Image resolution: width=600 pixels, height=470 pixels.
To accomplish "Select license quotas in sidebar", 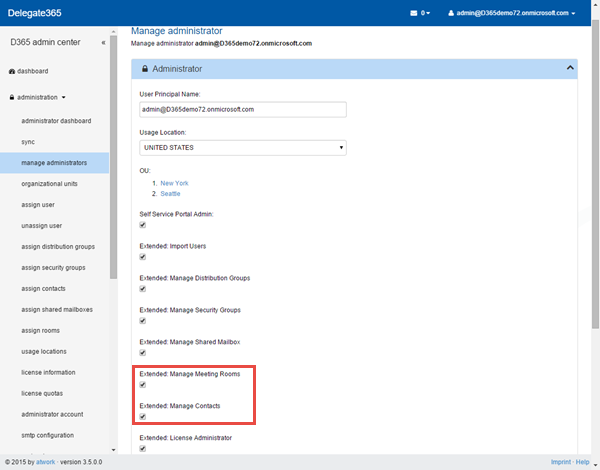I will coord(43,393).
